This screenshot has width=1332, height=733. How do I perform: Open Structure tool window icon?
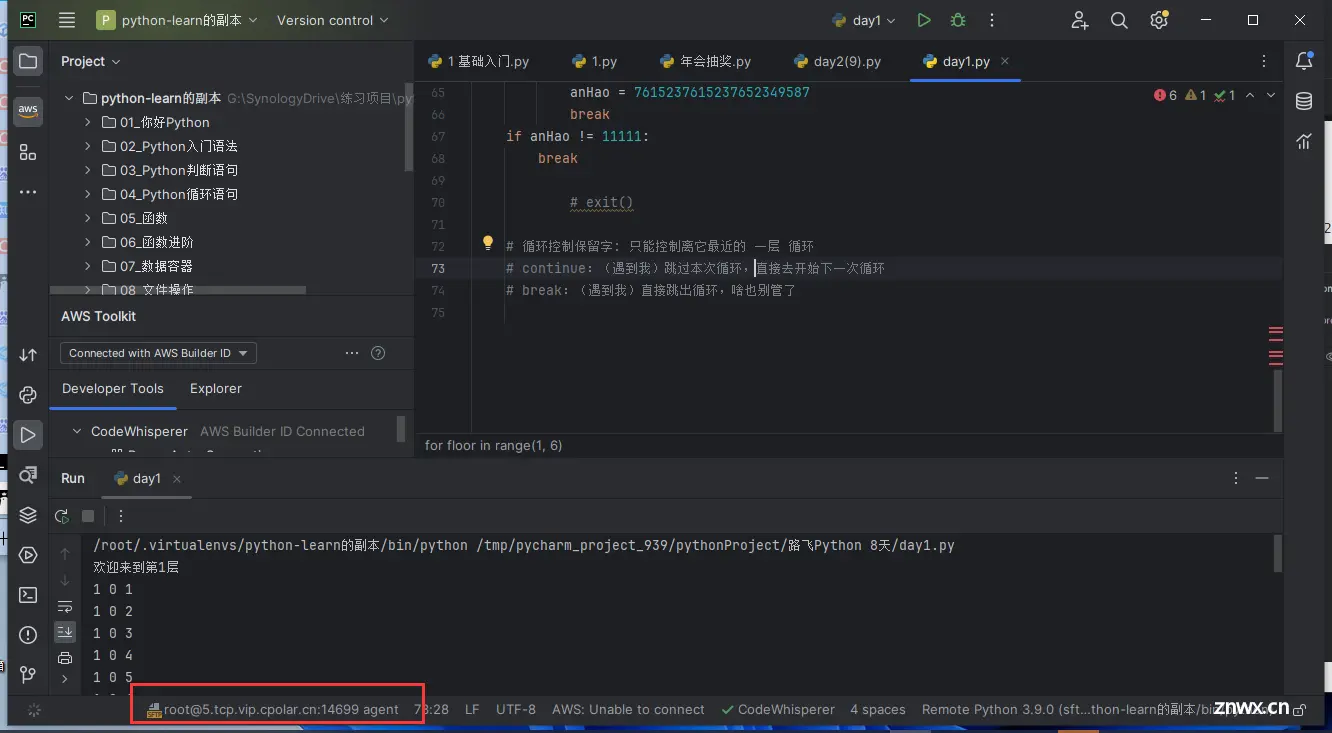28,152
